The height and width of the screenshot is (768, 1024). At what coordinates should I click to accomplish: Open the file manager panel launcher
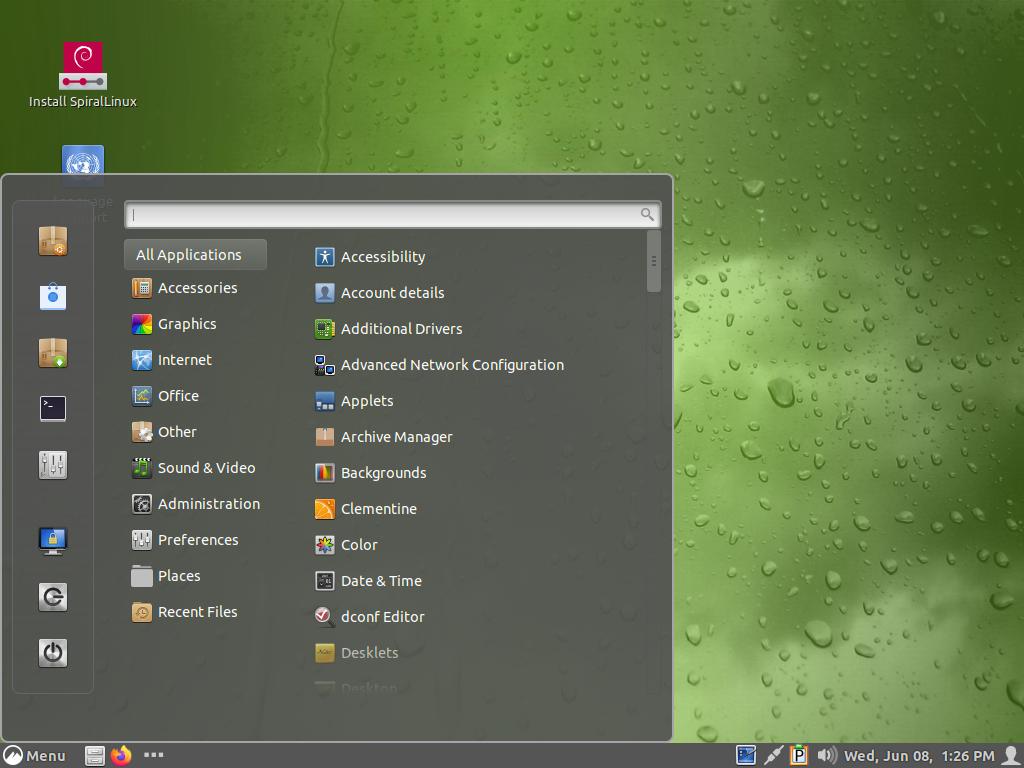[95, 756]
